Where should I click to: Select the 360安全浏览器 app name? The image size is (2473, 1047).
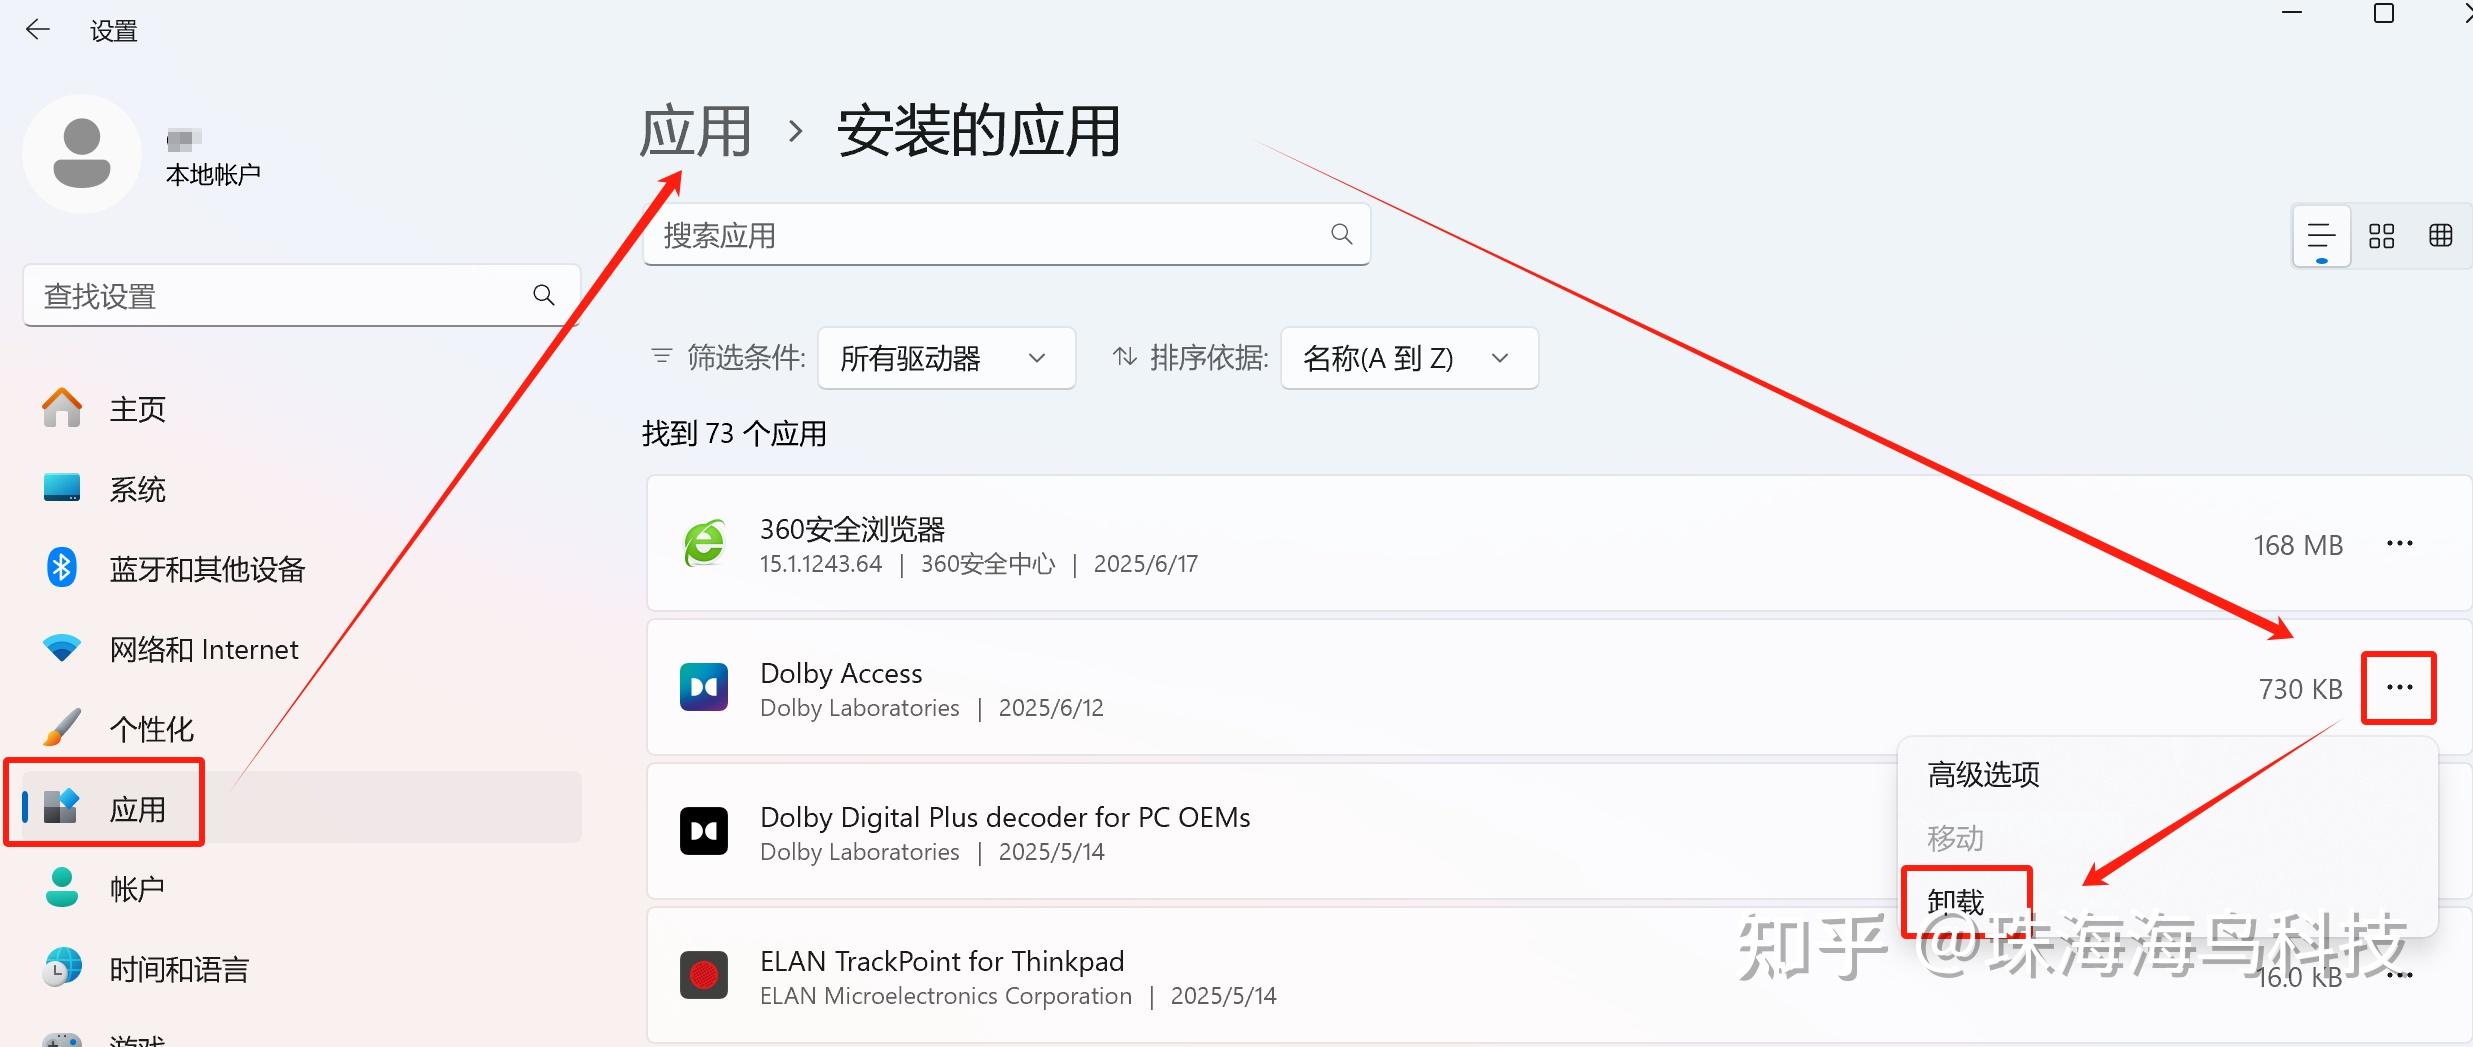(852, 529)
